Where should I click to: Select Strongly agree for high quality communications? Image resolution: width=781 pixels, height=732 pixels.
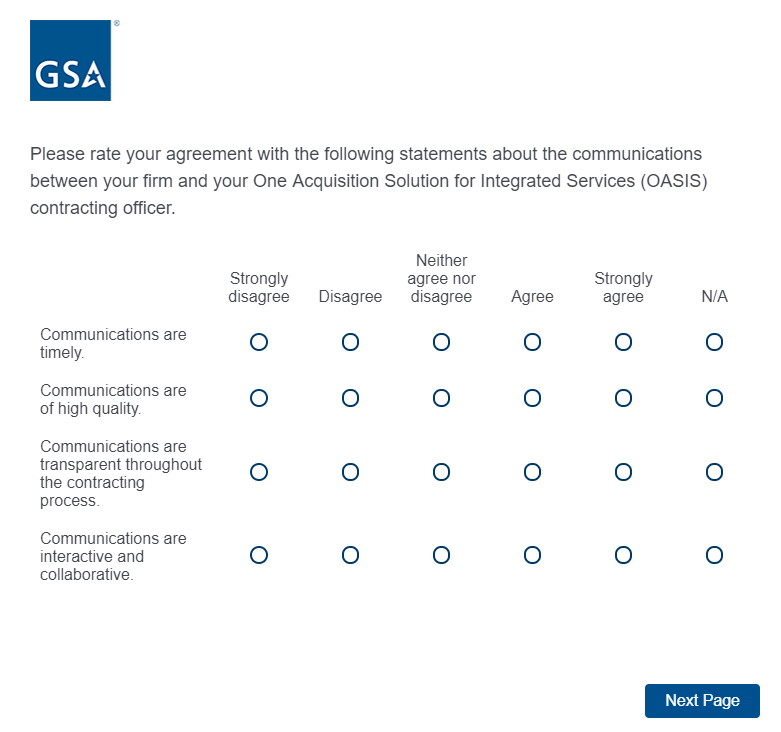click(x=623, y=398)
